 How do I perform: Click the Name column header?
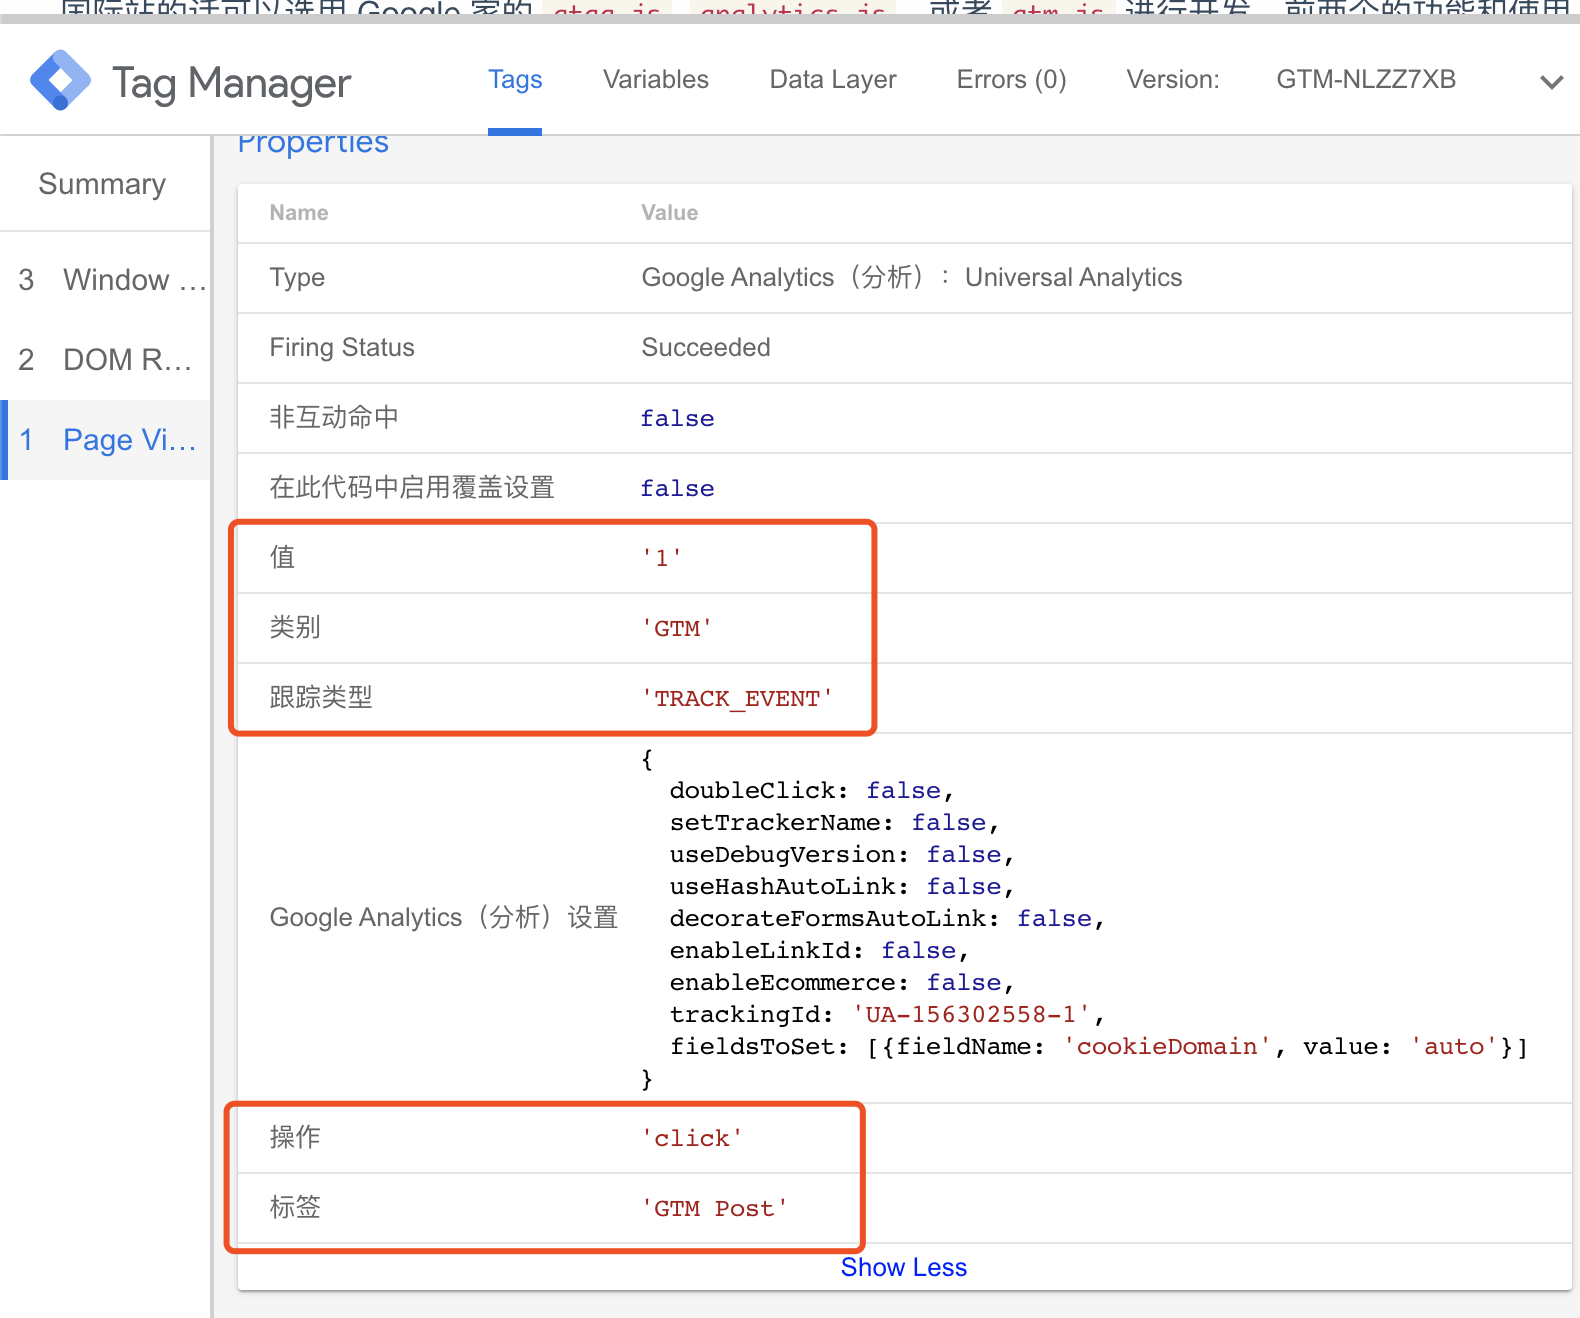pyautogui.click(x=299, y=213)
